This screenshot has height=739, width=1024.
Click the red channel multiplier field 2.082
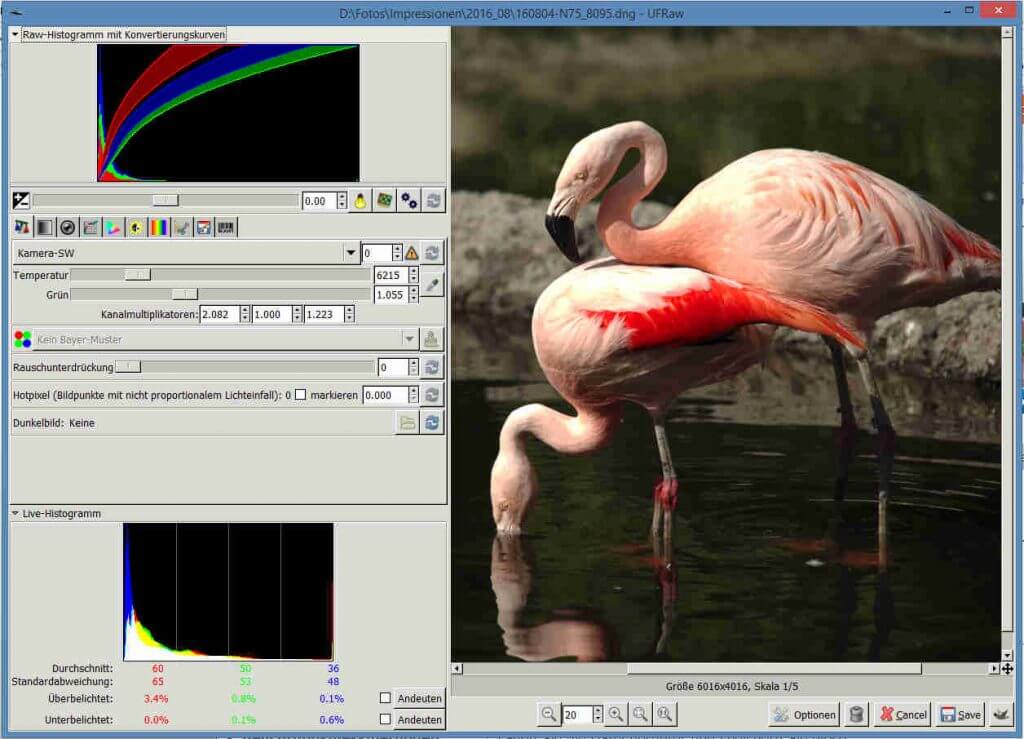click(x=219, y=315)
